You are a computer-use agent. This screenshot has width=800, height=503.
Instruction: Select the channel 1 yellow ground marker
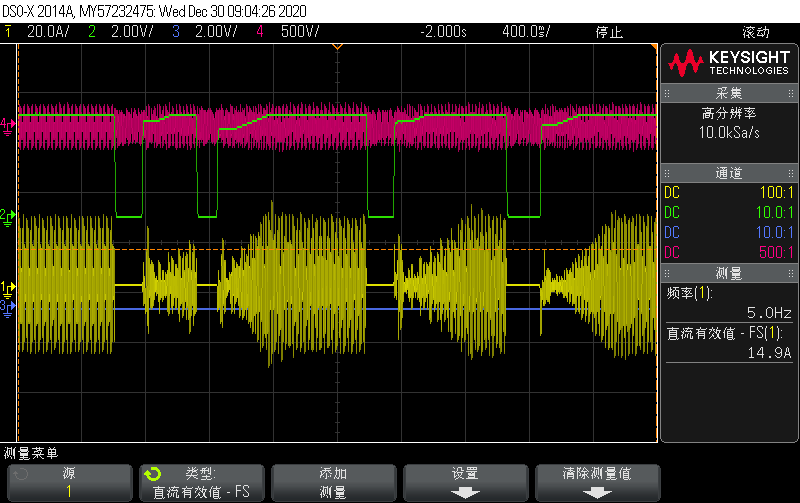click(x=7, y=289)
